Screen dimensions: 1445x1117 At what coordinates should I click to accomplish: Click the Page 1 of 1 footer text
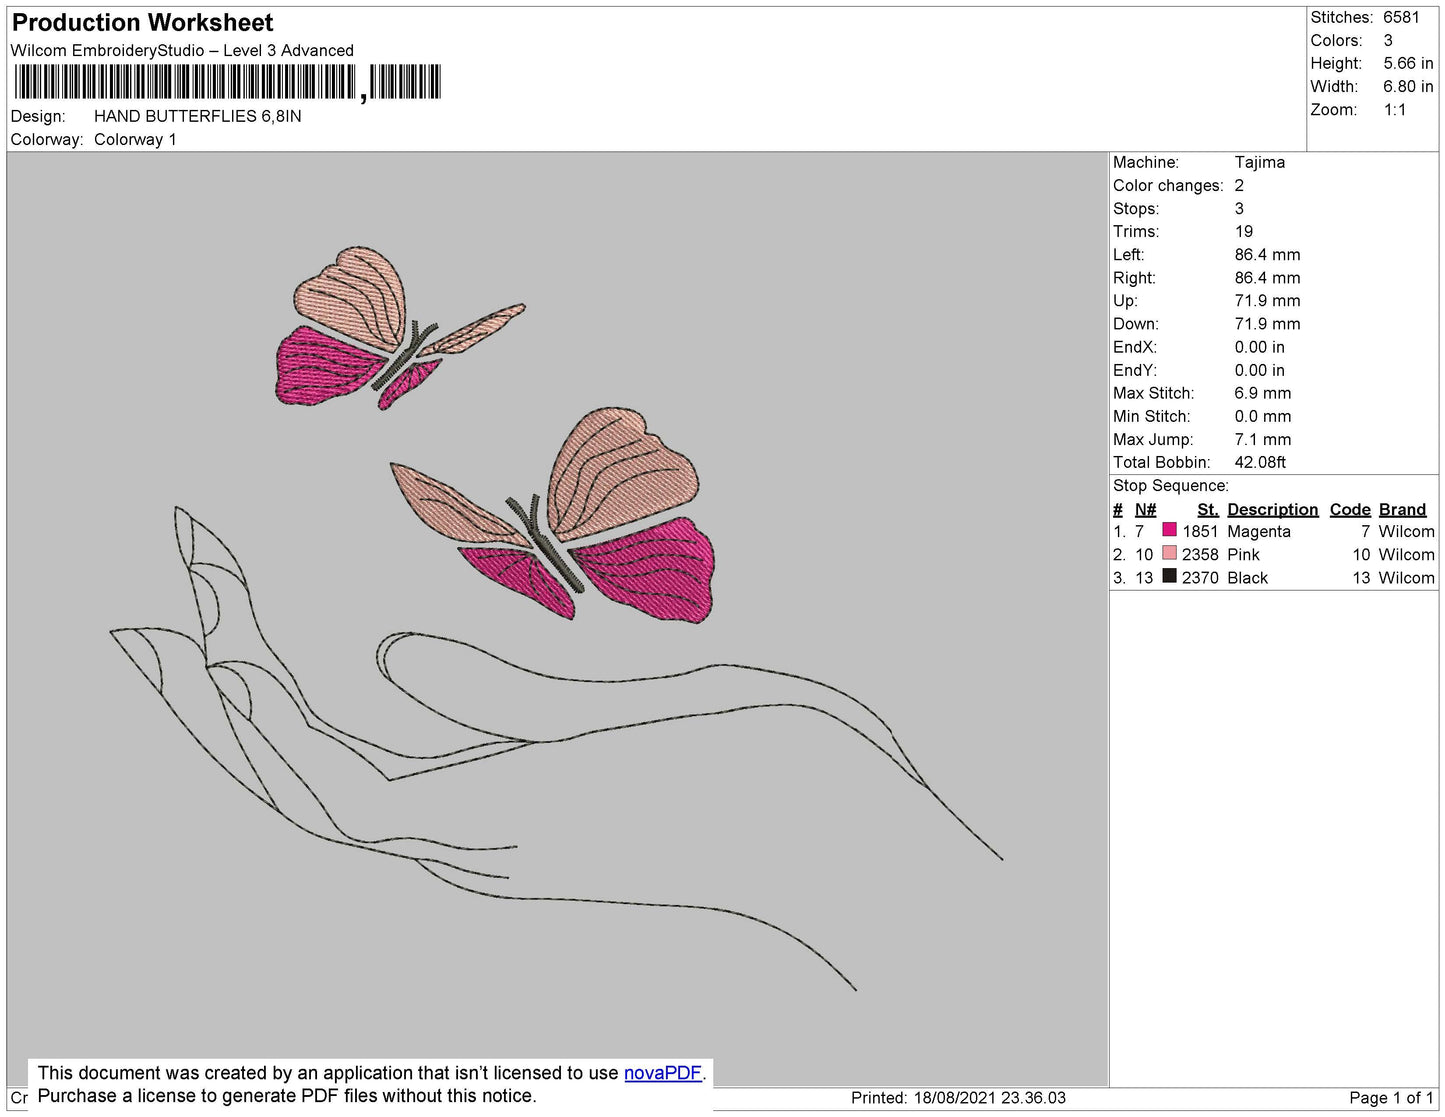tap(1391, 1097)
